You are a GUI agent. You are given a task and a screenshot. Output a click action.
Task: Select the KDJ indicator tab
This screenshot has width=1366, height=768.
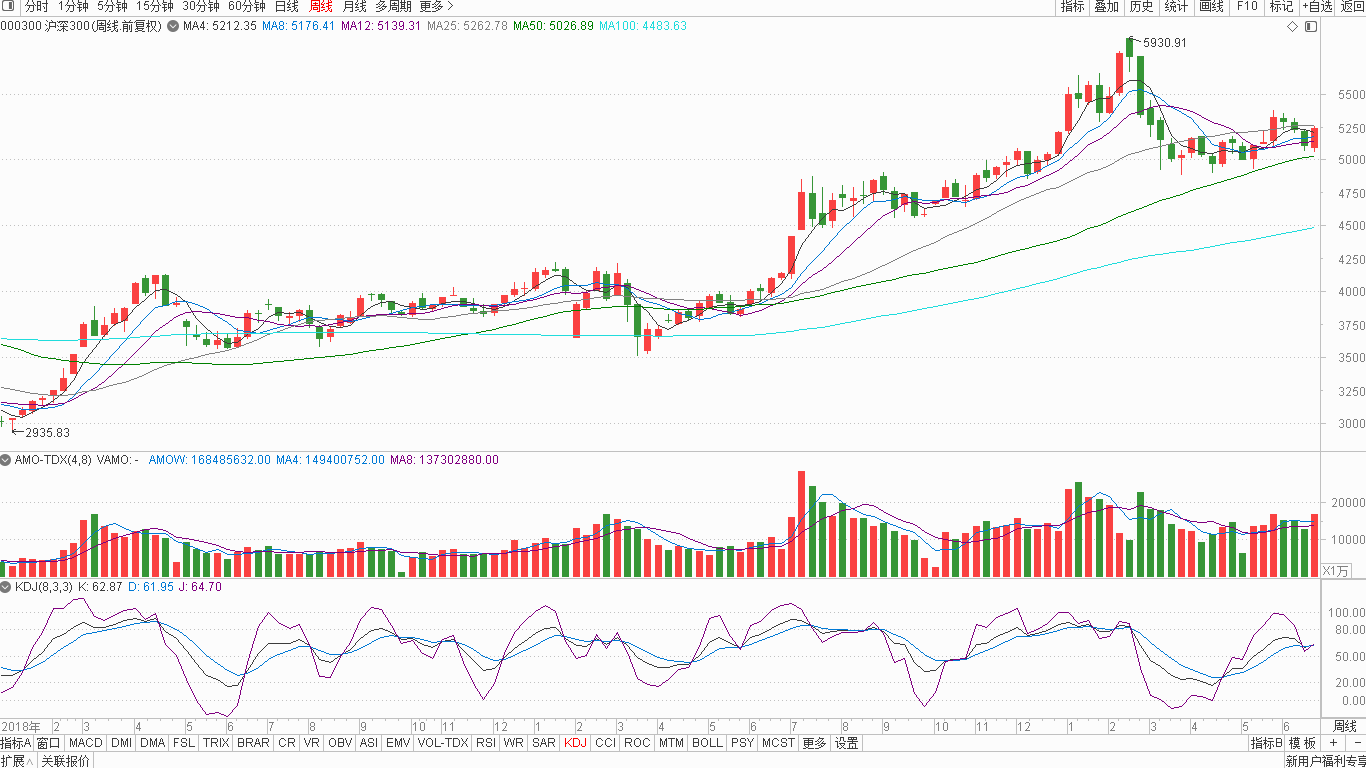tap(575, 743)
